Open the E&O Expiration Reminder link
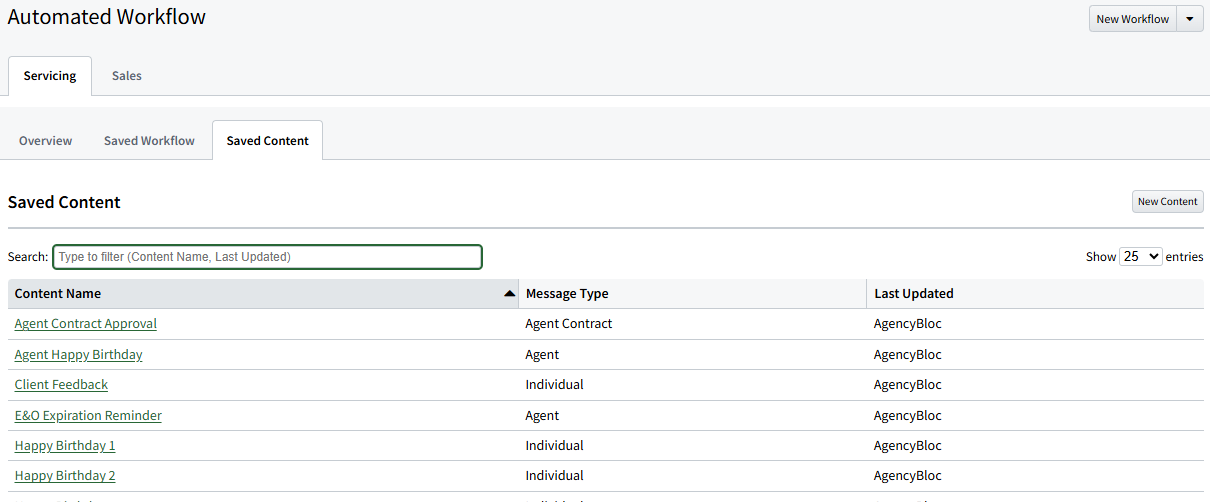This screenshot has height=502, width=1210. (x=88, y=416)
